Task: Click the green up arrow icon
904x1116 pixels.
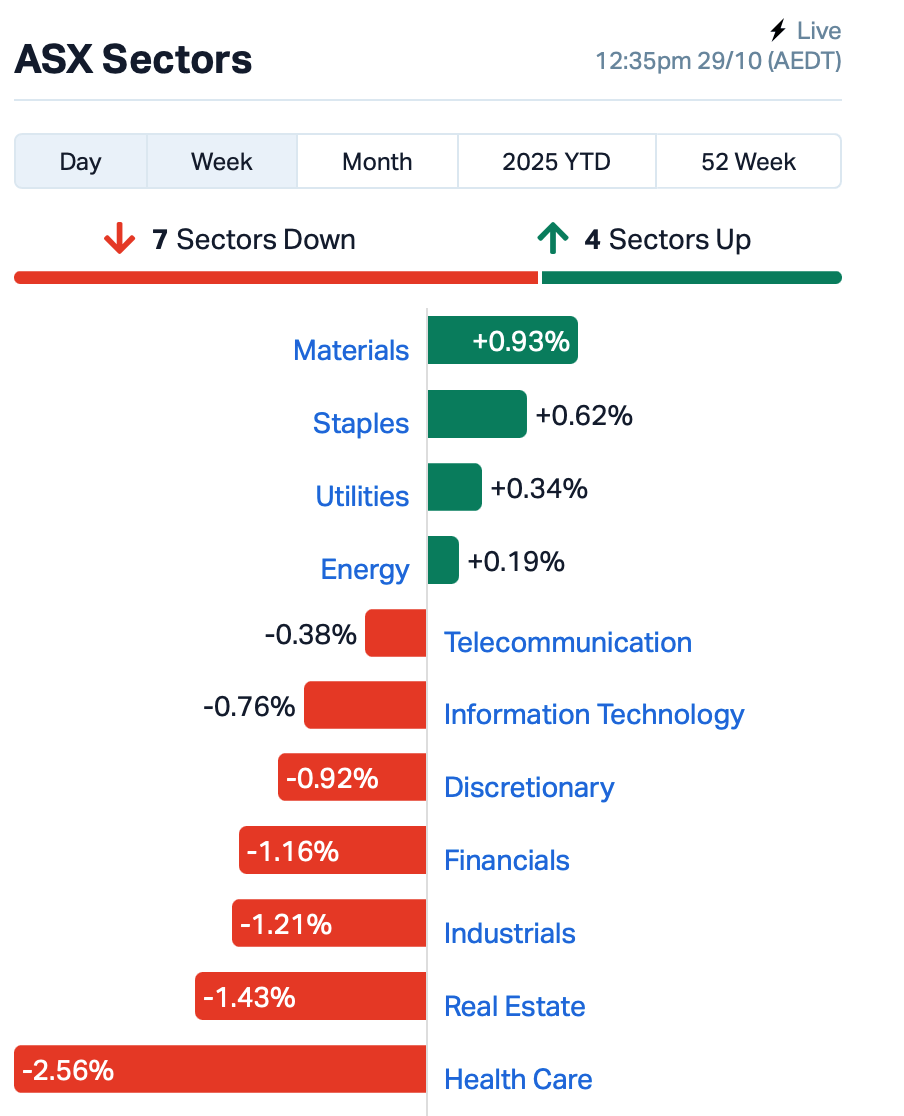Action: pyautogui.click(x=552, y=240)
